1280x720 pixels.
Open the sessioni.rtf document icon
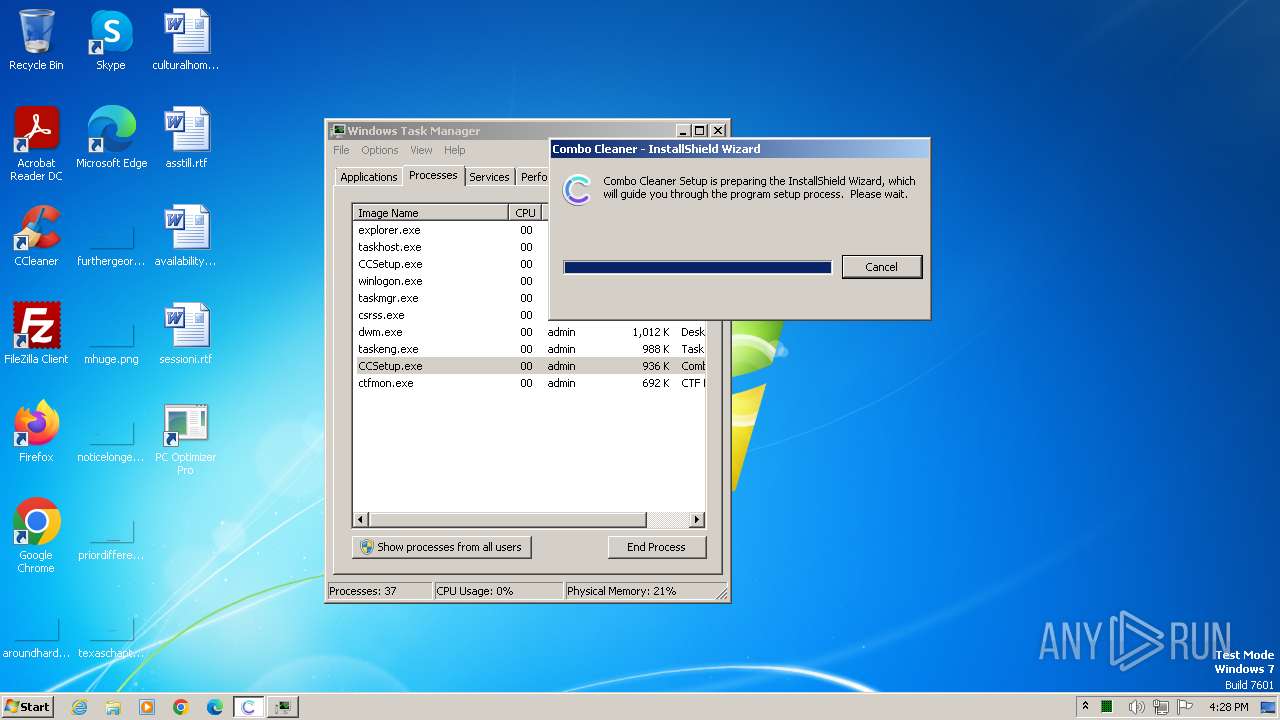tap(186, 334)
